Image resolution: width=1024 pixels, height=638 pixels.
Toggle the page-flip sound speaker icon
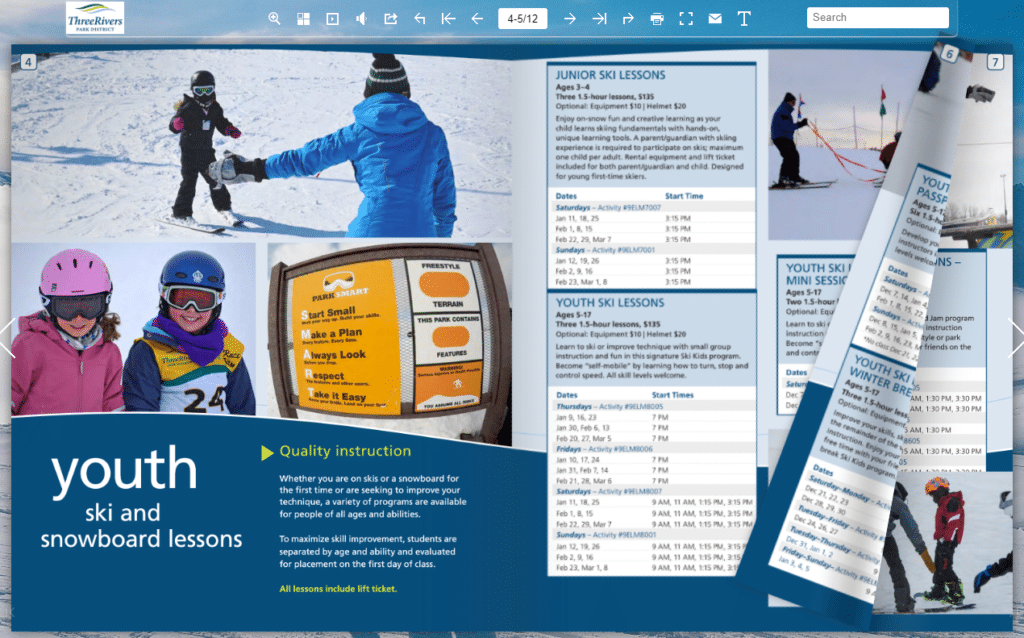tap(361, 18)
